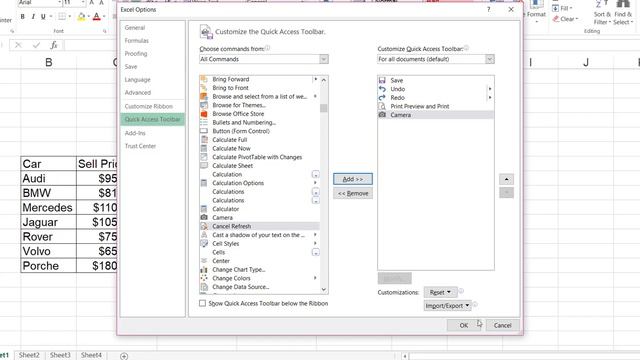This screenshot has height=360, width=640.
Task: Click the red Font Color button in ribbon
Action: pyautogui.click(x=97, y=17)
